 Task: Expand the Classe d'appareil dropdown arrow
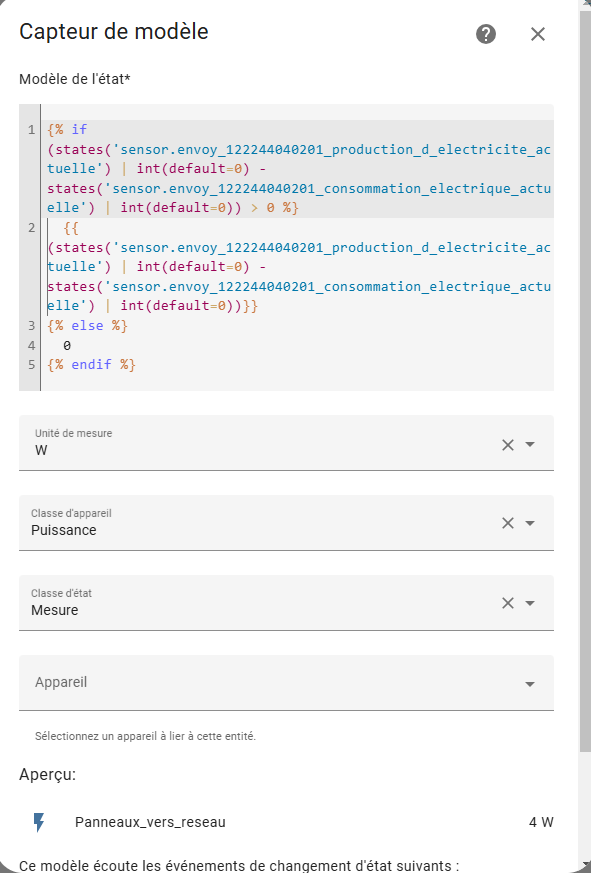click(x=530, y=523)
